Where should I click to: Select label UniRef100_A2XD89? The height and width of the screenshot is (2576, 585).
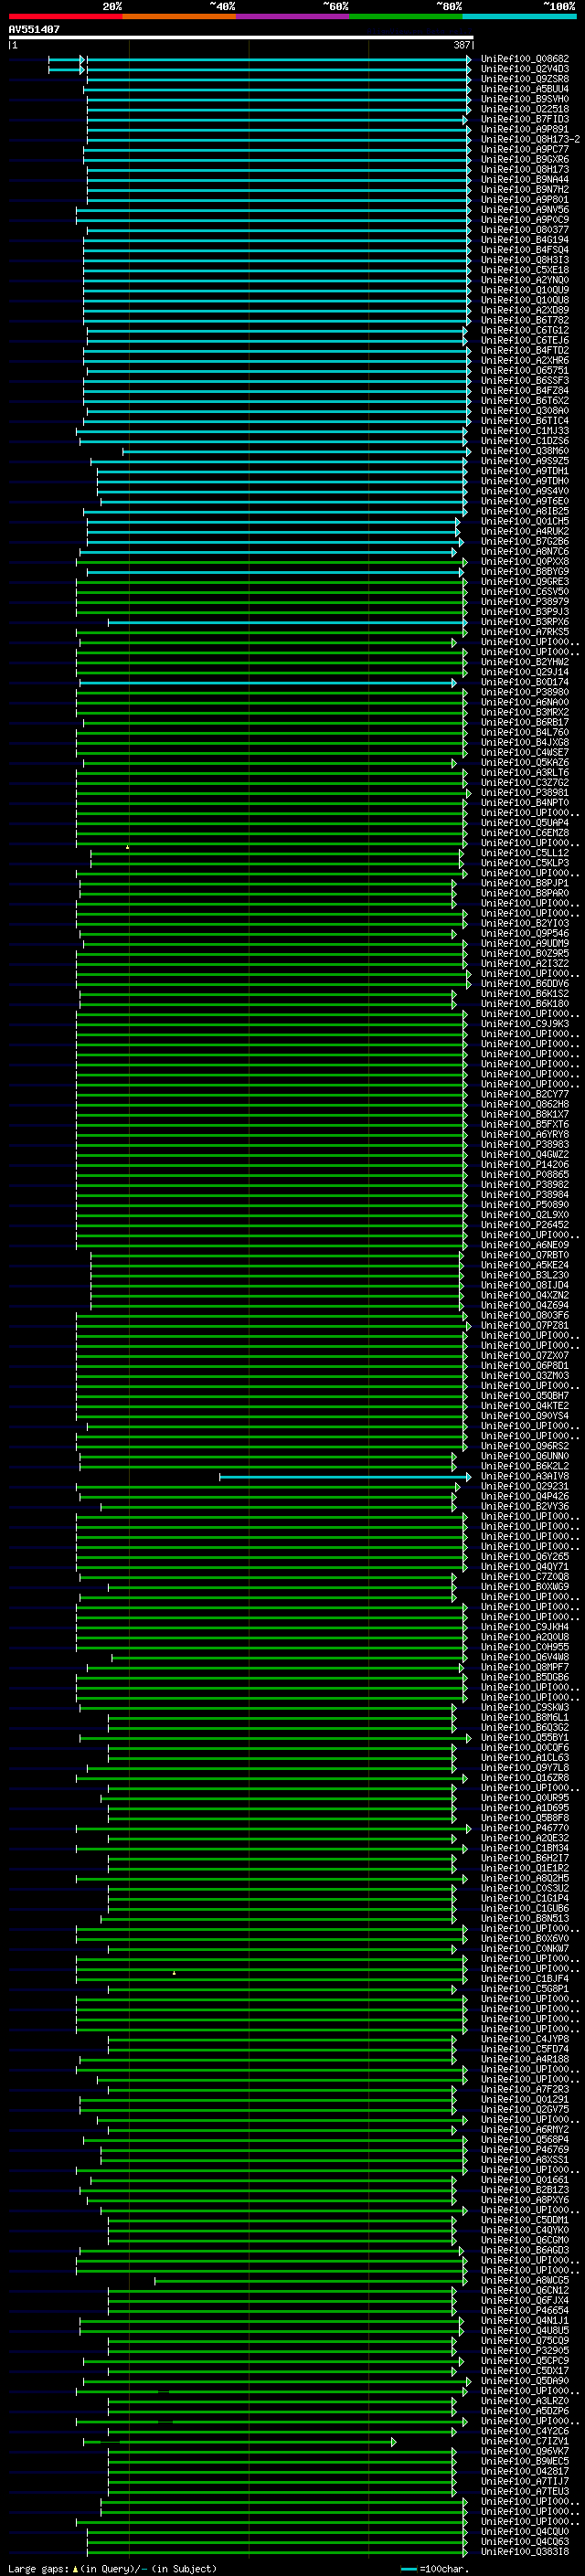click(x=524, y=310)
